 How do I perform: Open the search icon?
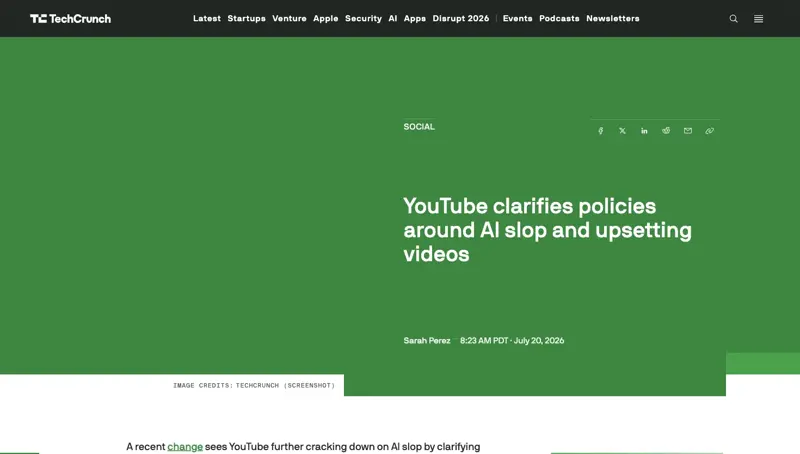pos(733,19)
